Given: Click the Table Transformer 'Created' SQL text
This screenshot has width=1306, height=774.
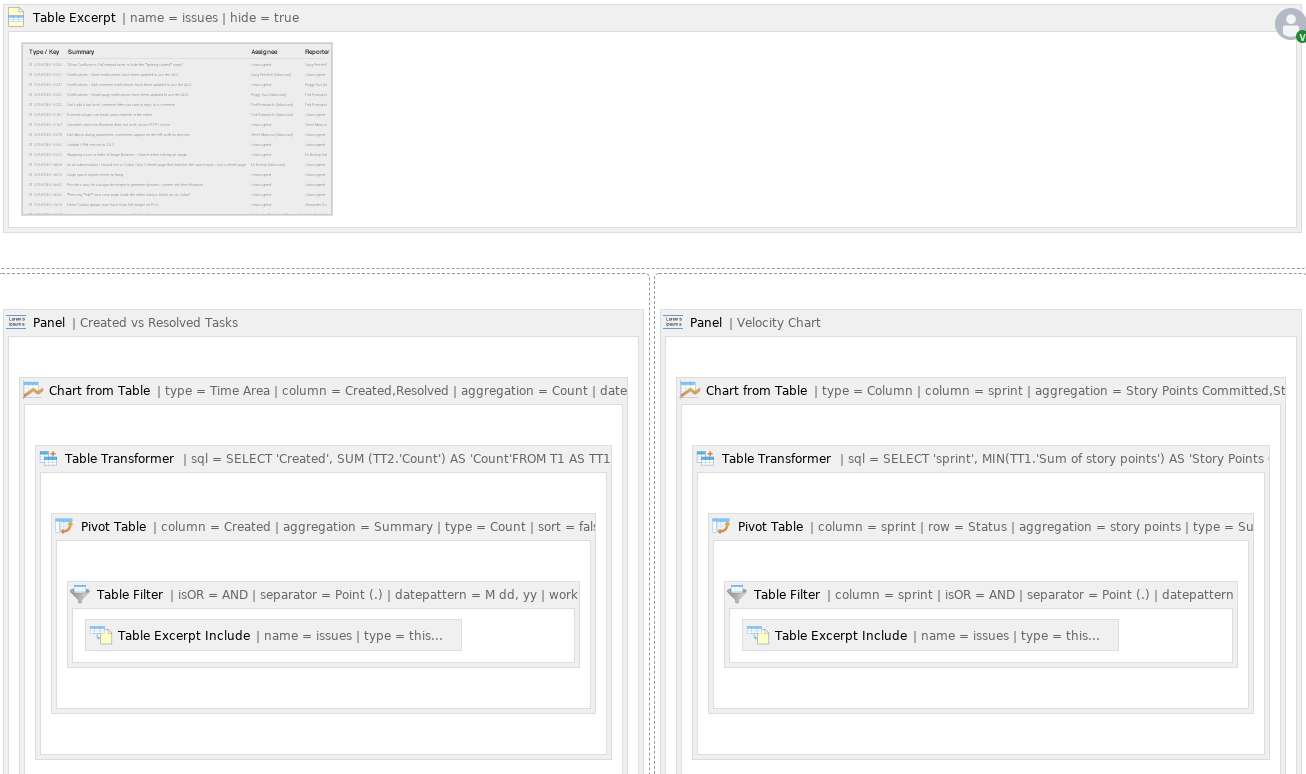Looking at the screenshot, I should tap(396, 459).
